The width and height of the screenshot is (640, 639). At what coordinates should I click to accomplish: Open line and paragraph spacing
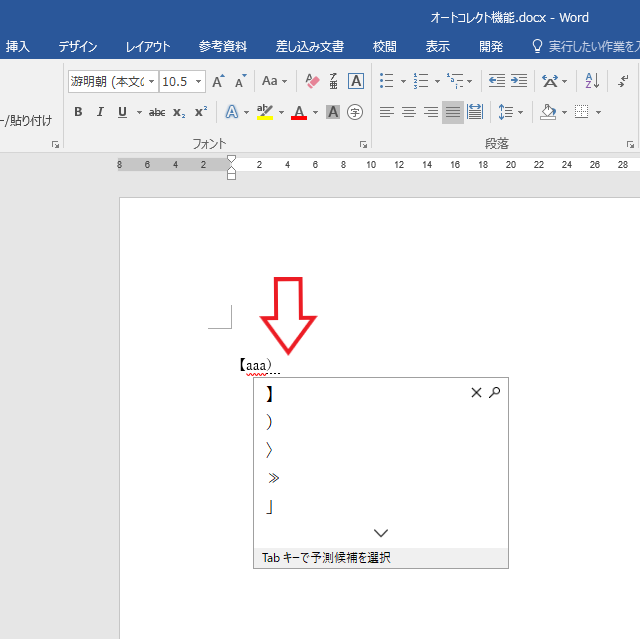[506, 112]
